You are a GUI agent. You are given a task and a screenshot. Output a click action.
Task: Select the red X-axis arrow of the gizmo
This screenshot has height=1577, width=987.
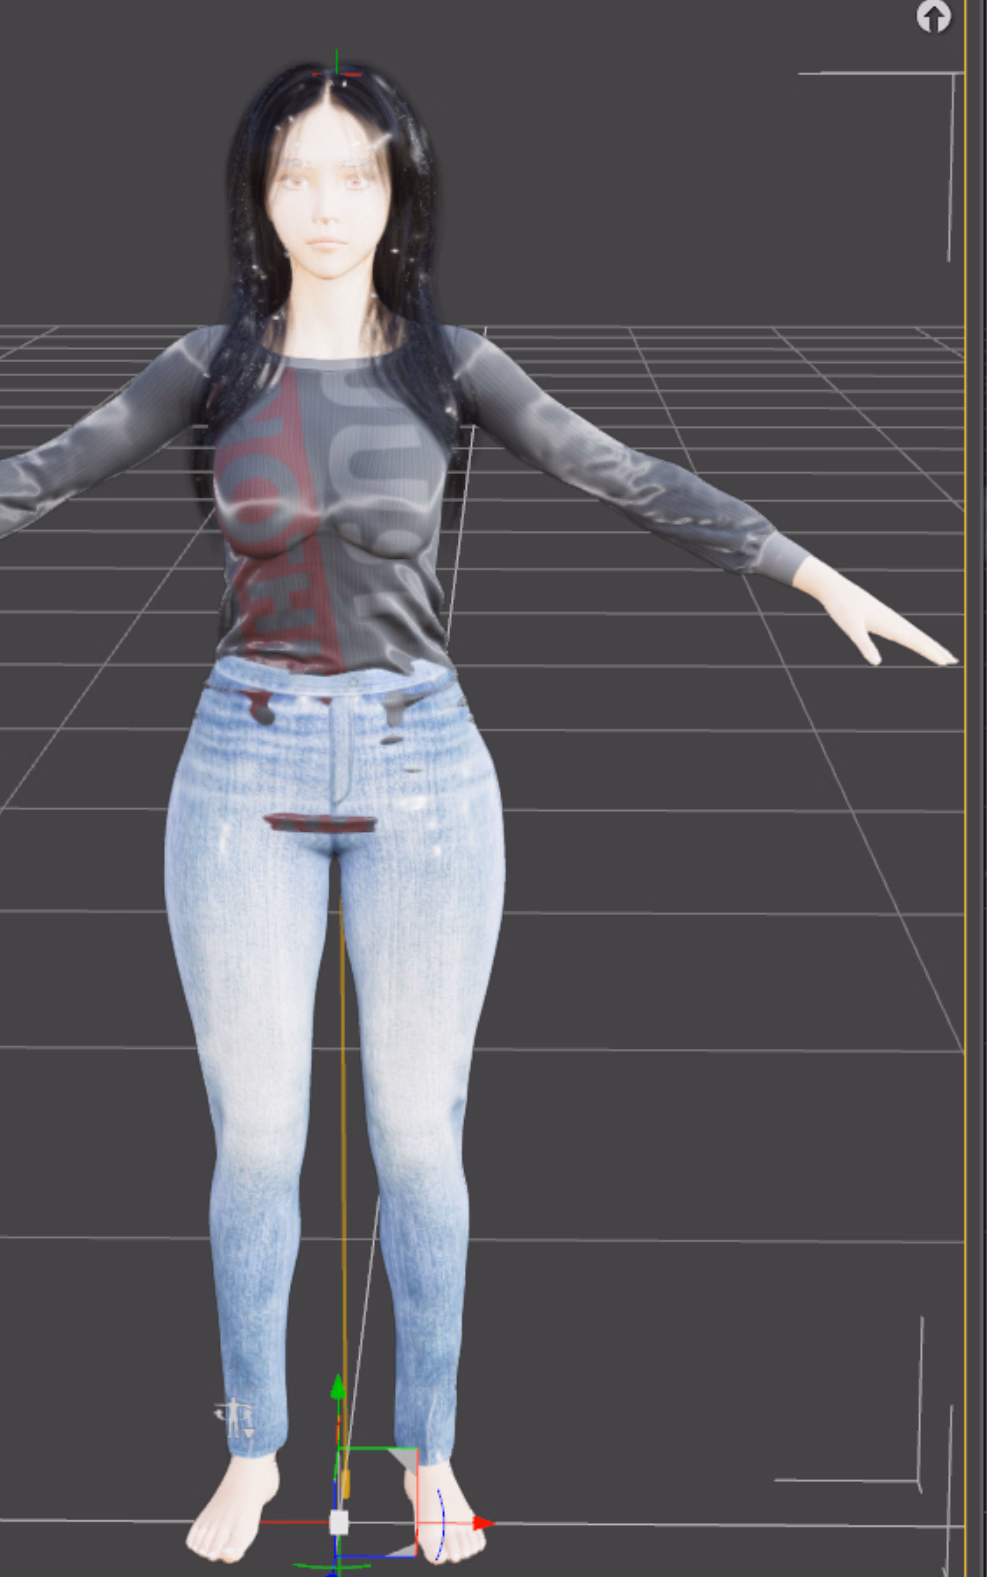(482, 1523)
